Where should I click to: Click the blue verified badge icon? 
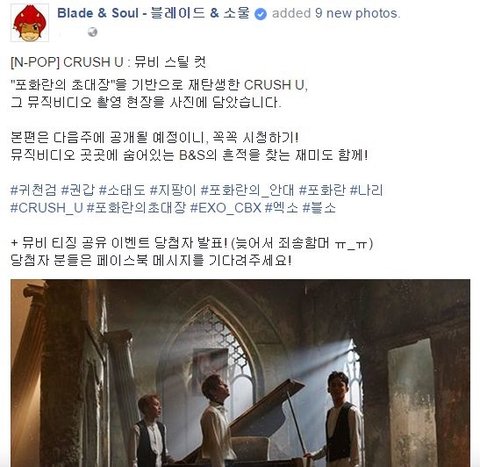point(261,14)
